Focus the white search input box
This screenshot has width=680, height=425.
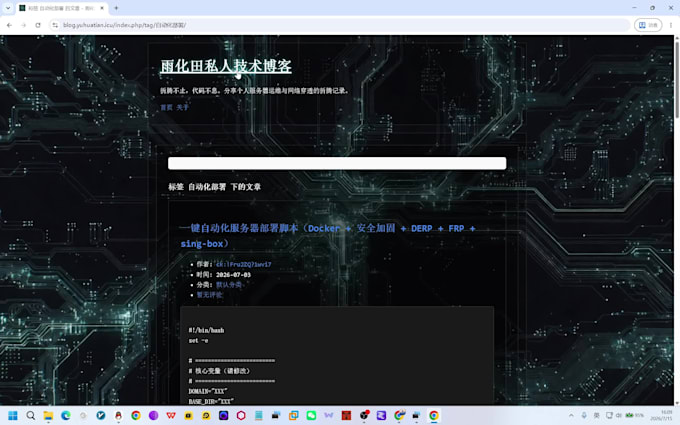(337, 163)
